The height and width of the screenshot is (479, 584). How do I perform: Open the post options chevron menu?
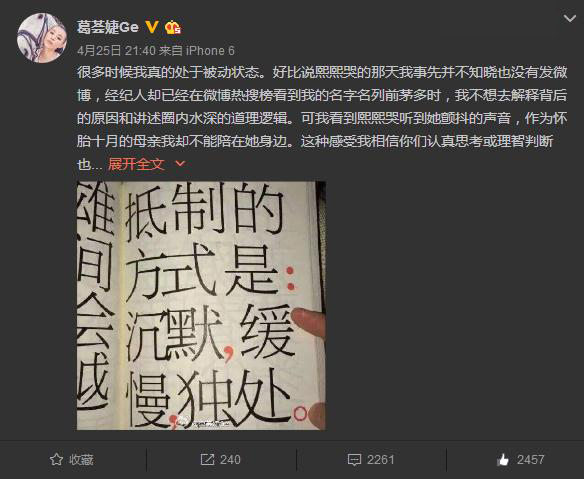point(569,18)
